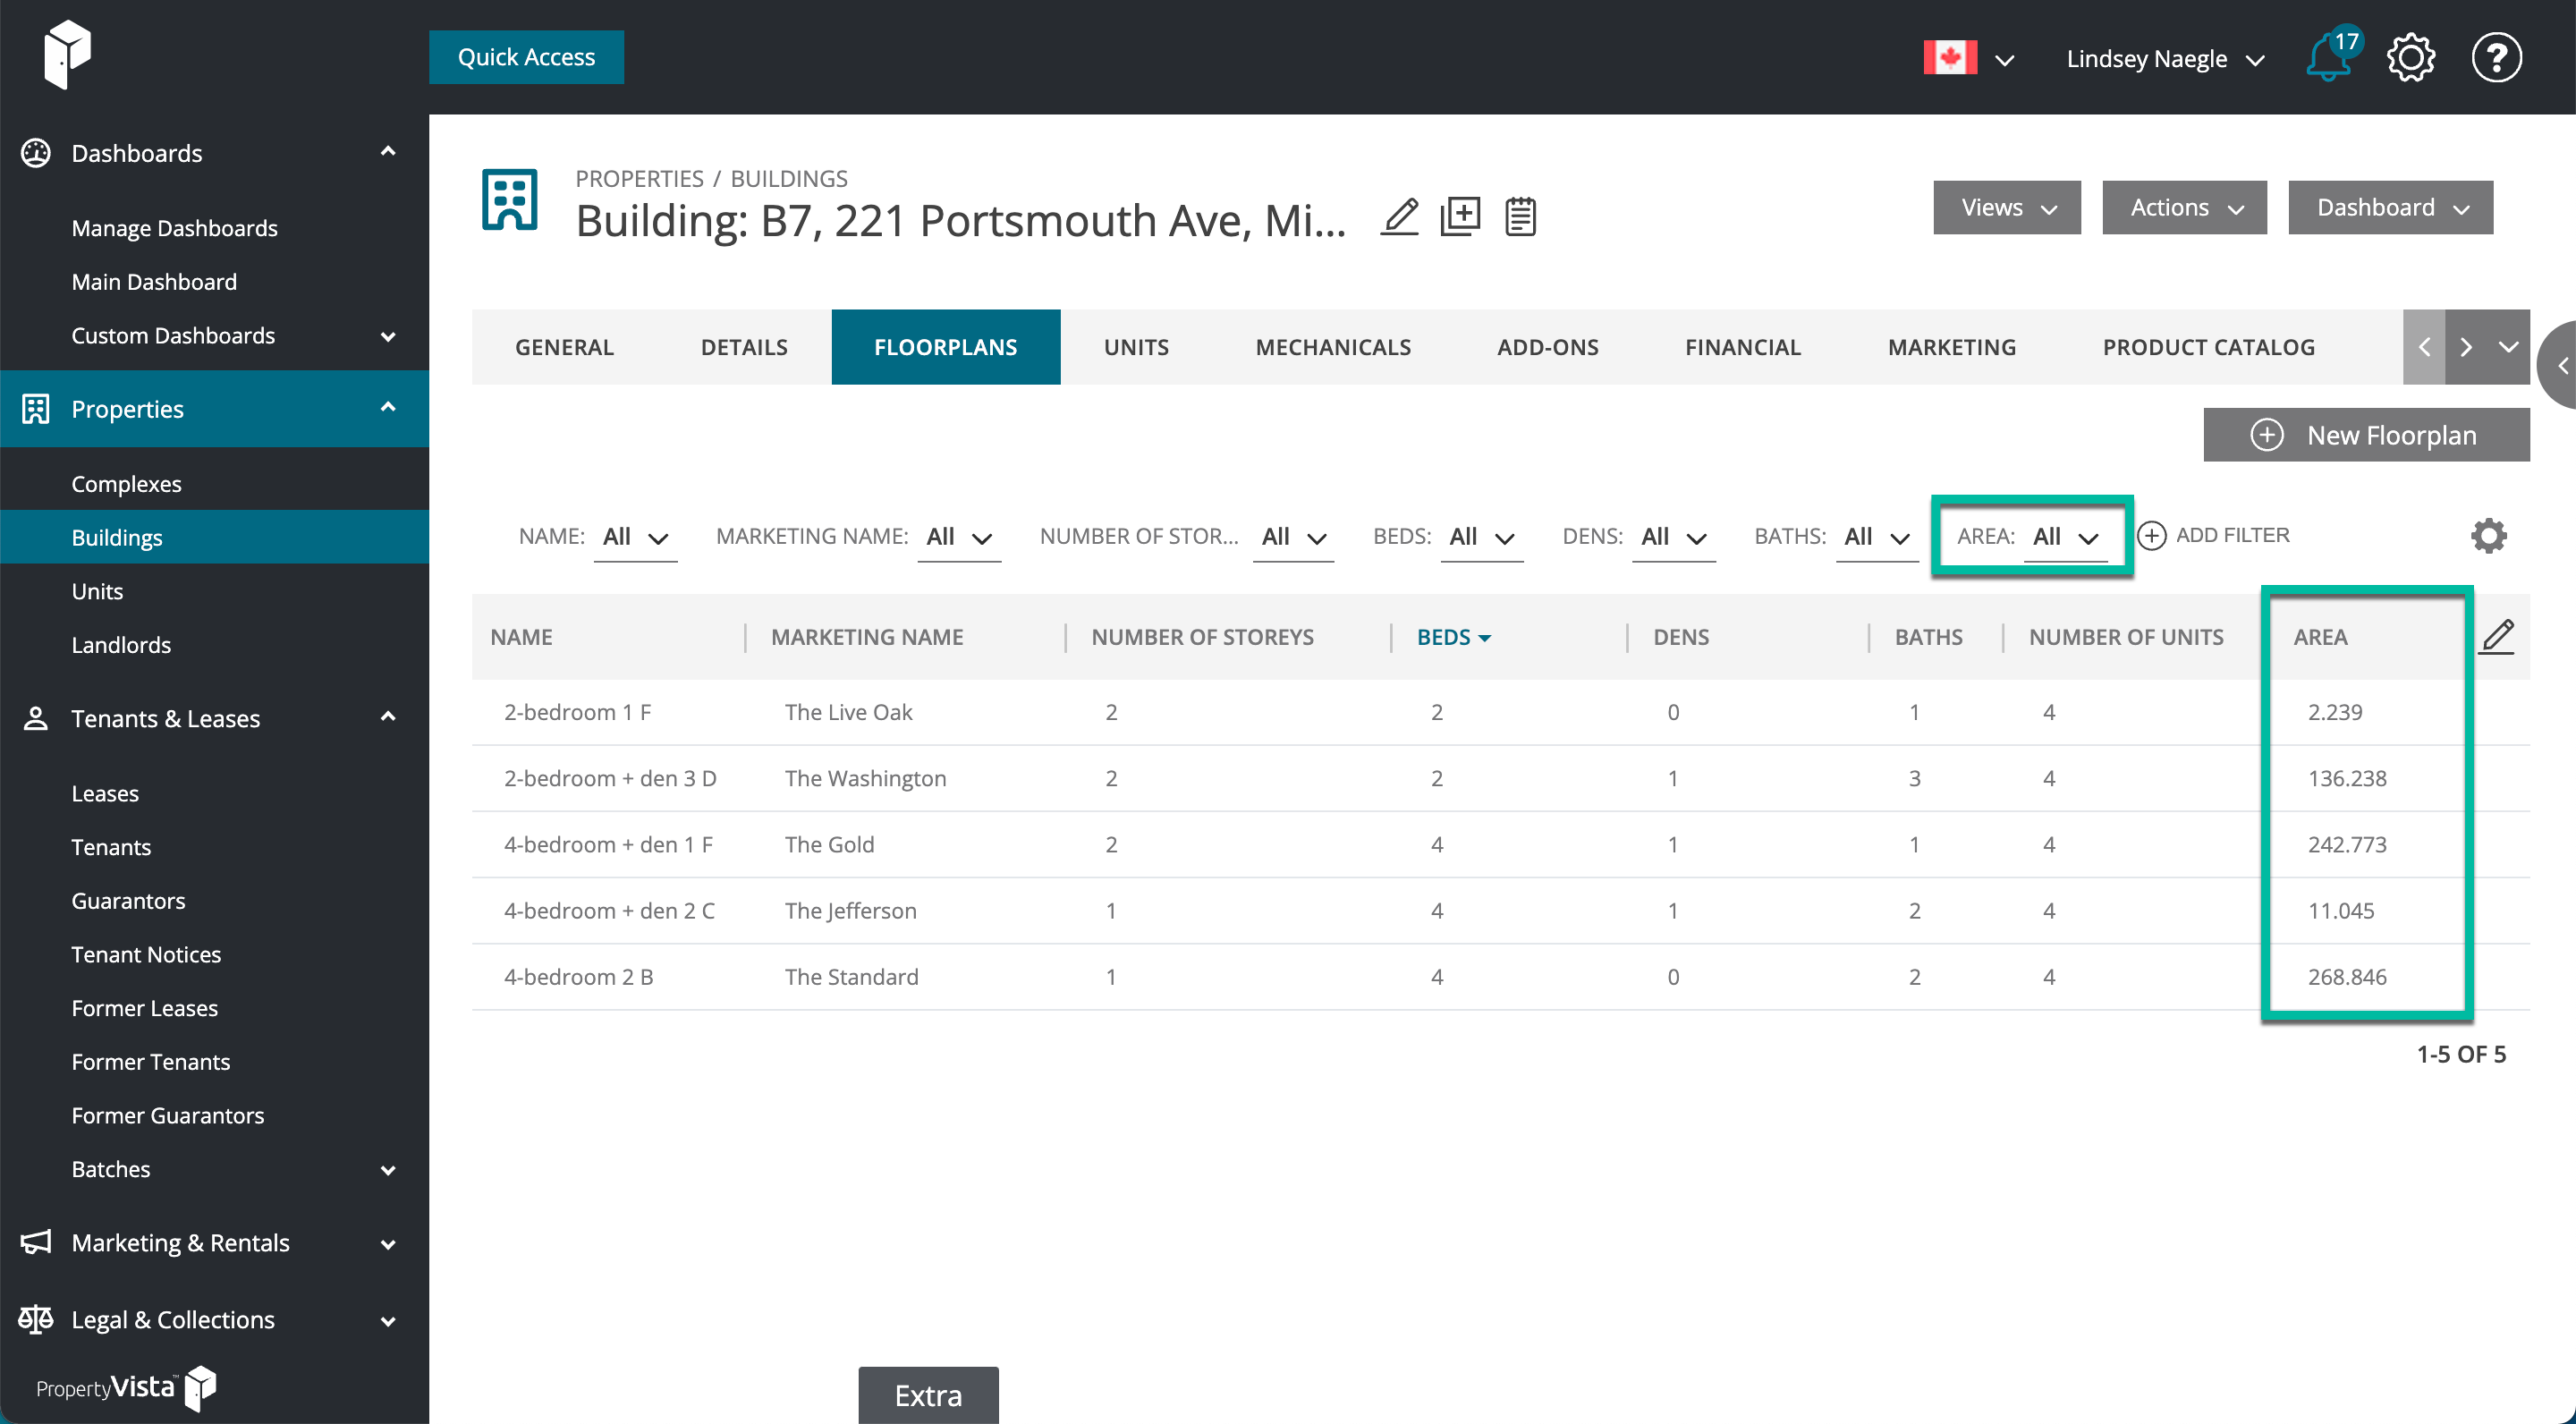The width and height of the screenshot is (2576, 1424).
Task: Open the table settings gear icon
Action: (2488, 536)
